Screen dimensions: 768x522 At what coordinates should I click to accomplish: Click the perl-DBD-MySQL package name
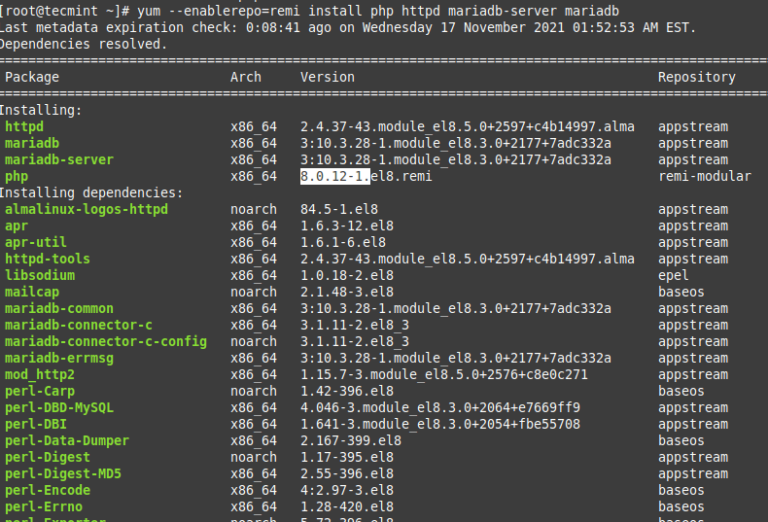click(x=59, y=407)
